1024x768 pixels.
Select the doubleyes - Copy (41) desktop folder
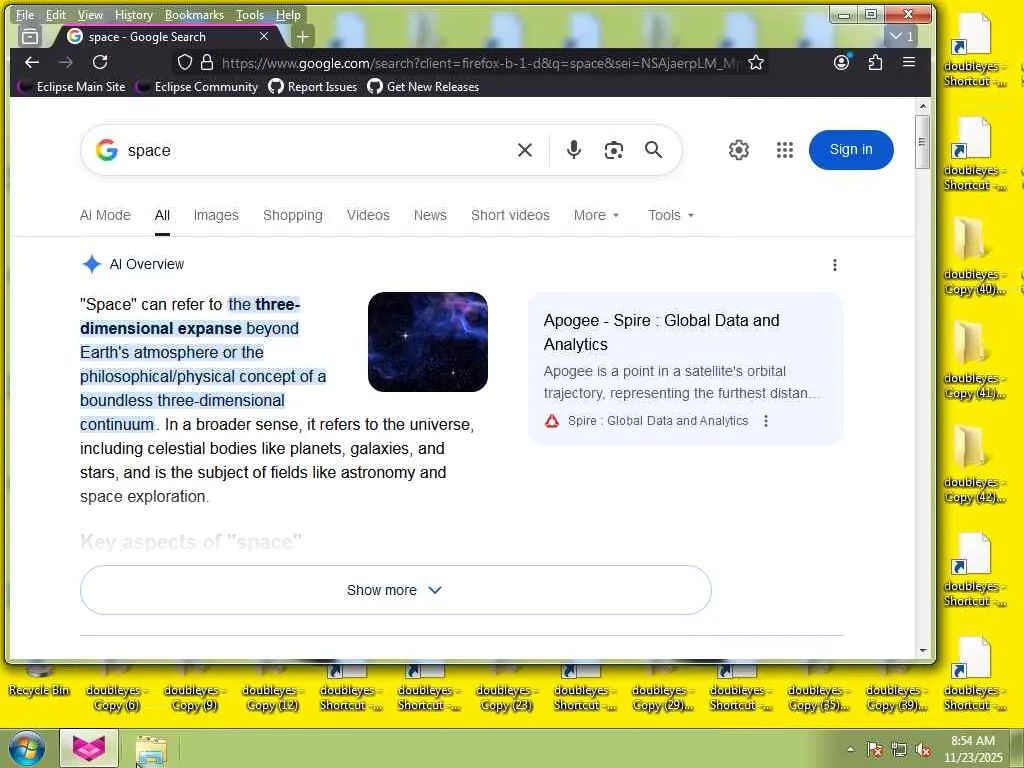(x=974, y=361)
